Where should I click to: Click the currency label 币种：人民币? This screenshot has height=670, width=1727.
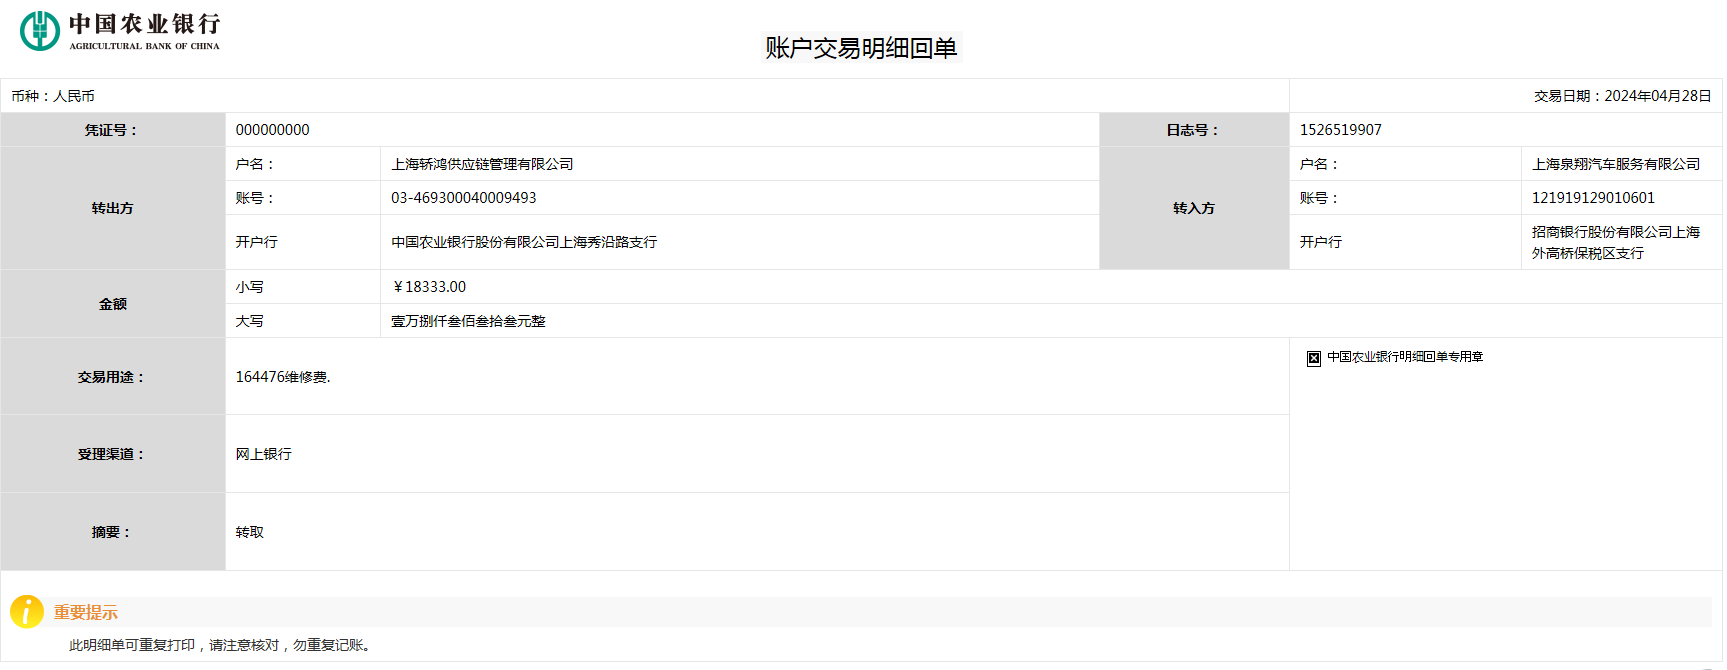53,96
